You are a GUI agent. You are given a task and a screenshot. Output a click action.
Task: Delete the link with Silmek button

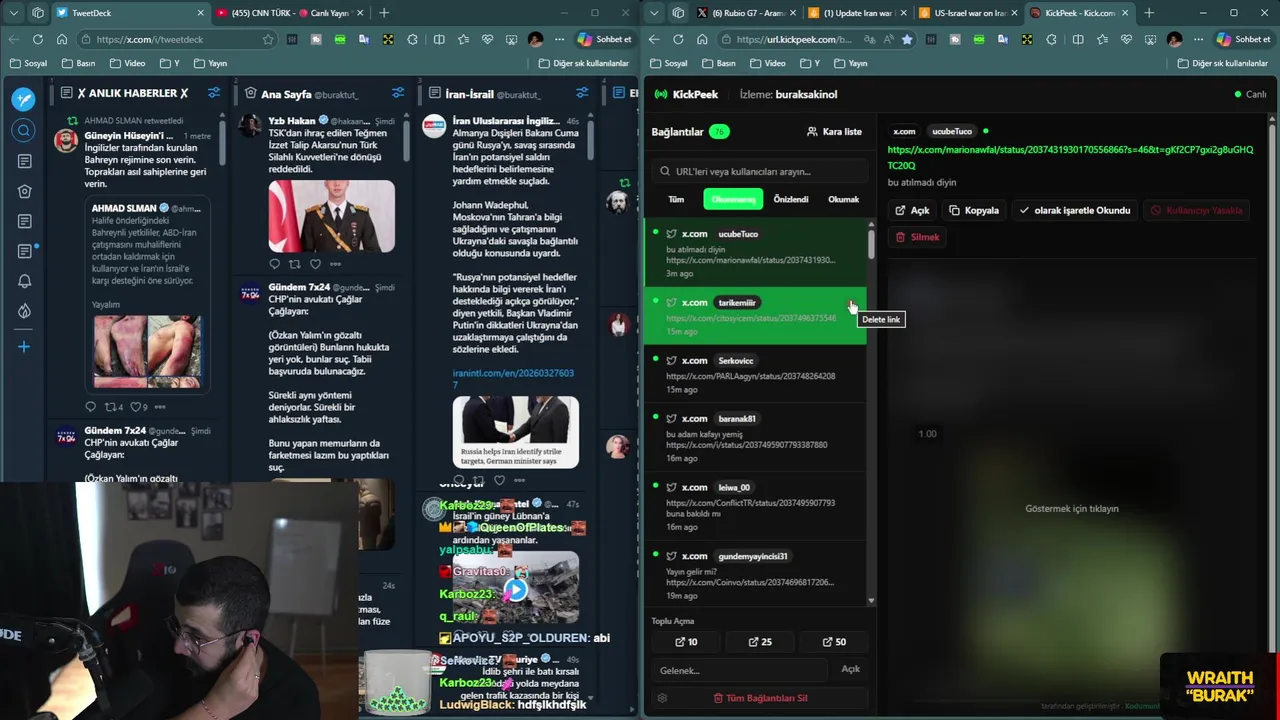click(917, 237)
